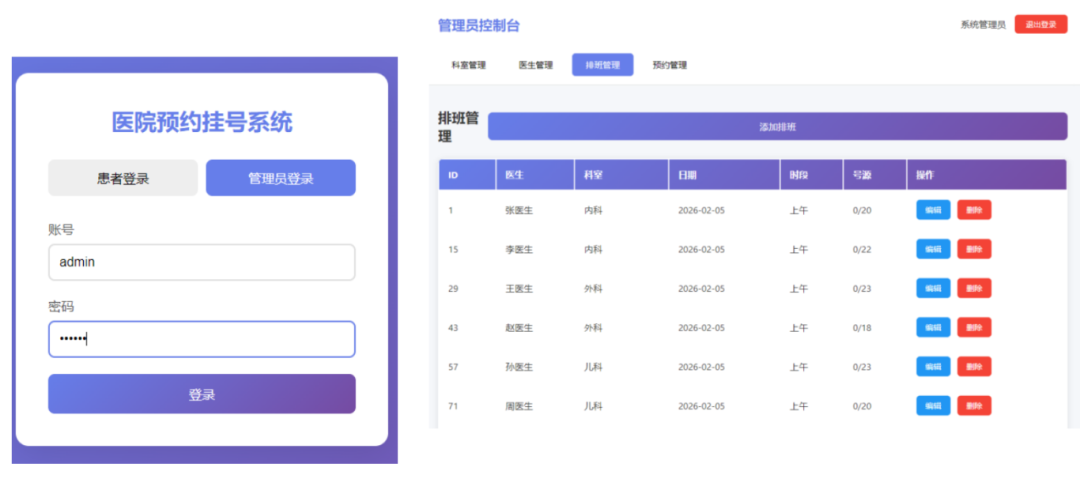
Task: Edit the 赵医生 schedule entry
Action: pyautogui.click(x=933, y=327)
